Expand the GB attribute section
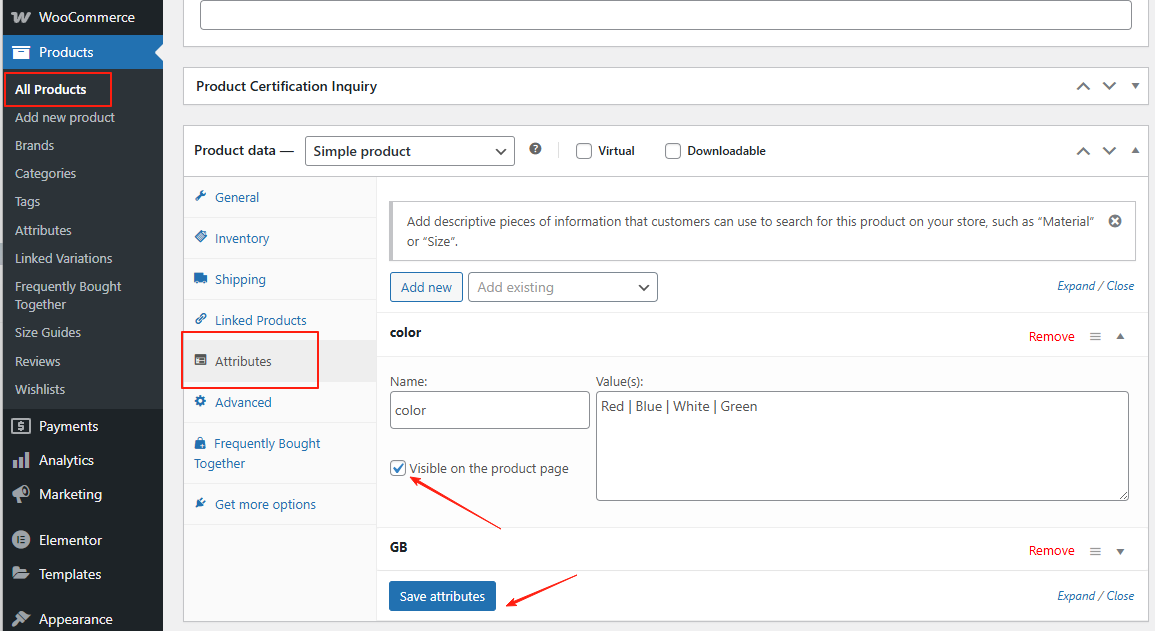This screenshot has height=631, width=1155. click(x=1120, y=551)
